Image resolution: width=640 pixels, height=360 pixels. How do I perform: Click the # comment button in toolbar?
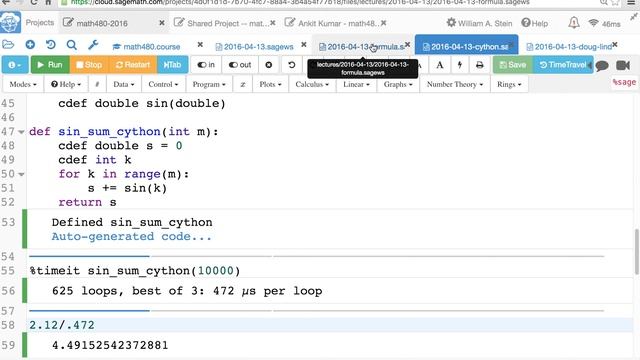97,84
